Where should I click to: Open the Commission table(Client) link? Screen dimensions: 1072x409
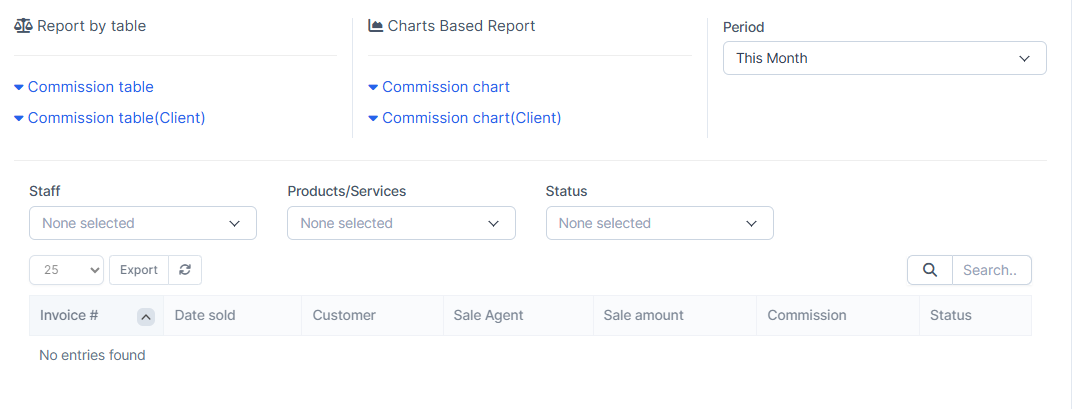click(116, 118)
